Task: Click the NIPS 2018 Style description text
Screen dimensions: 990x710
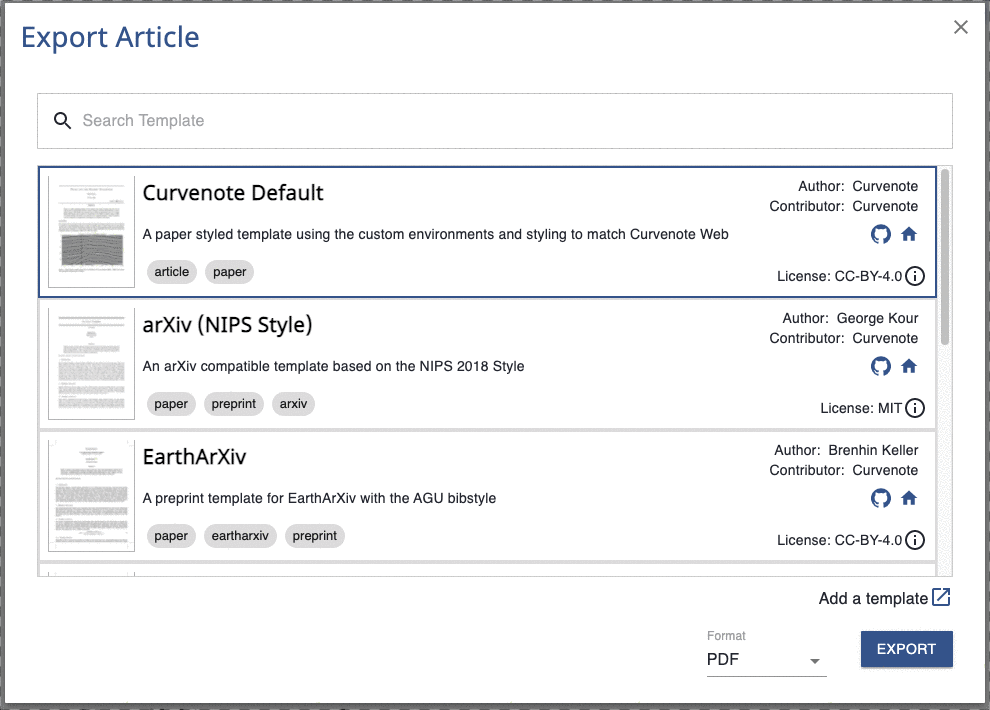Action: (x=333, y=366)
